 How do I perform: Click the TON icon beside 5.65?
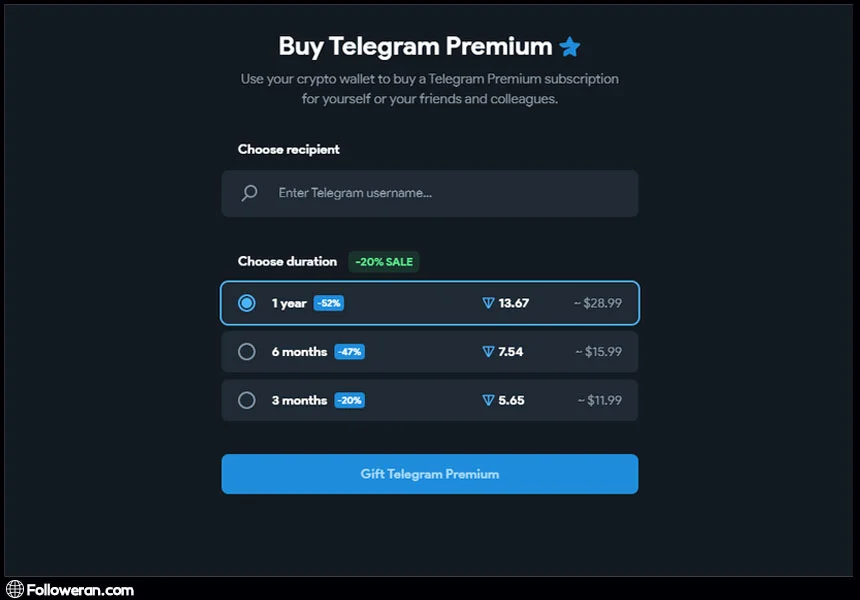[488, 400]
